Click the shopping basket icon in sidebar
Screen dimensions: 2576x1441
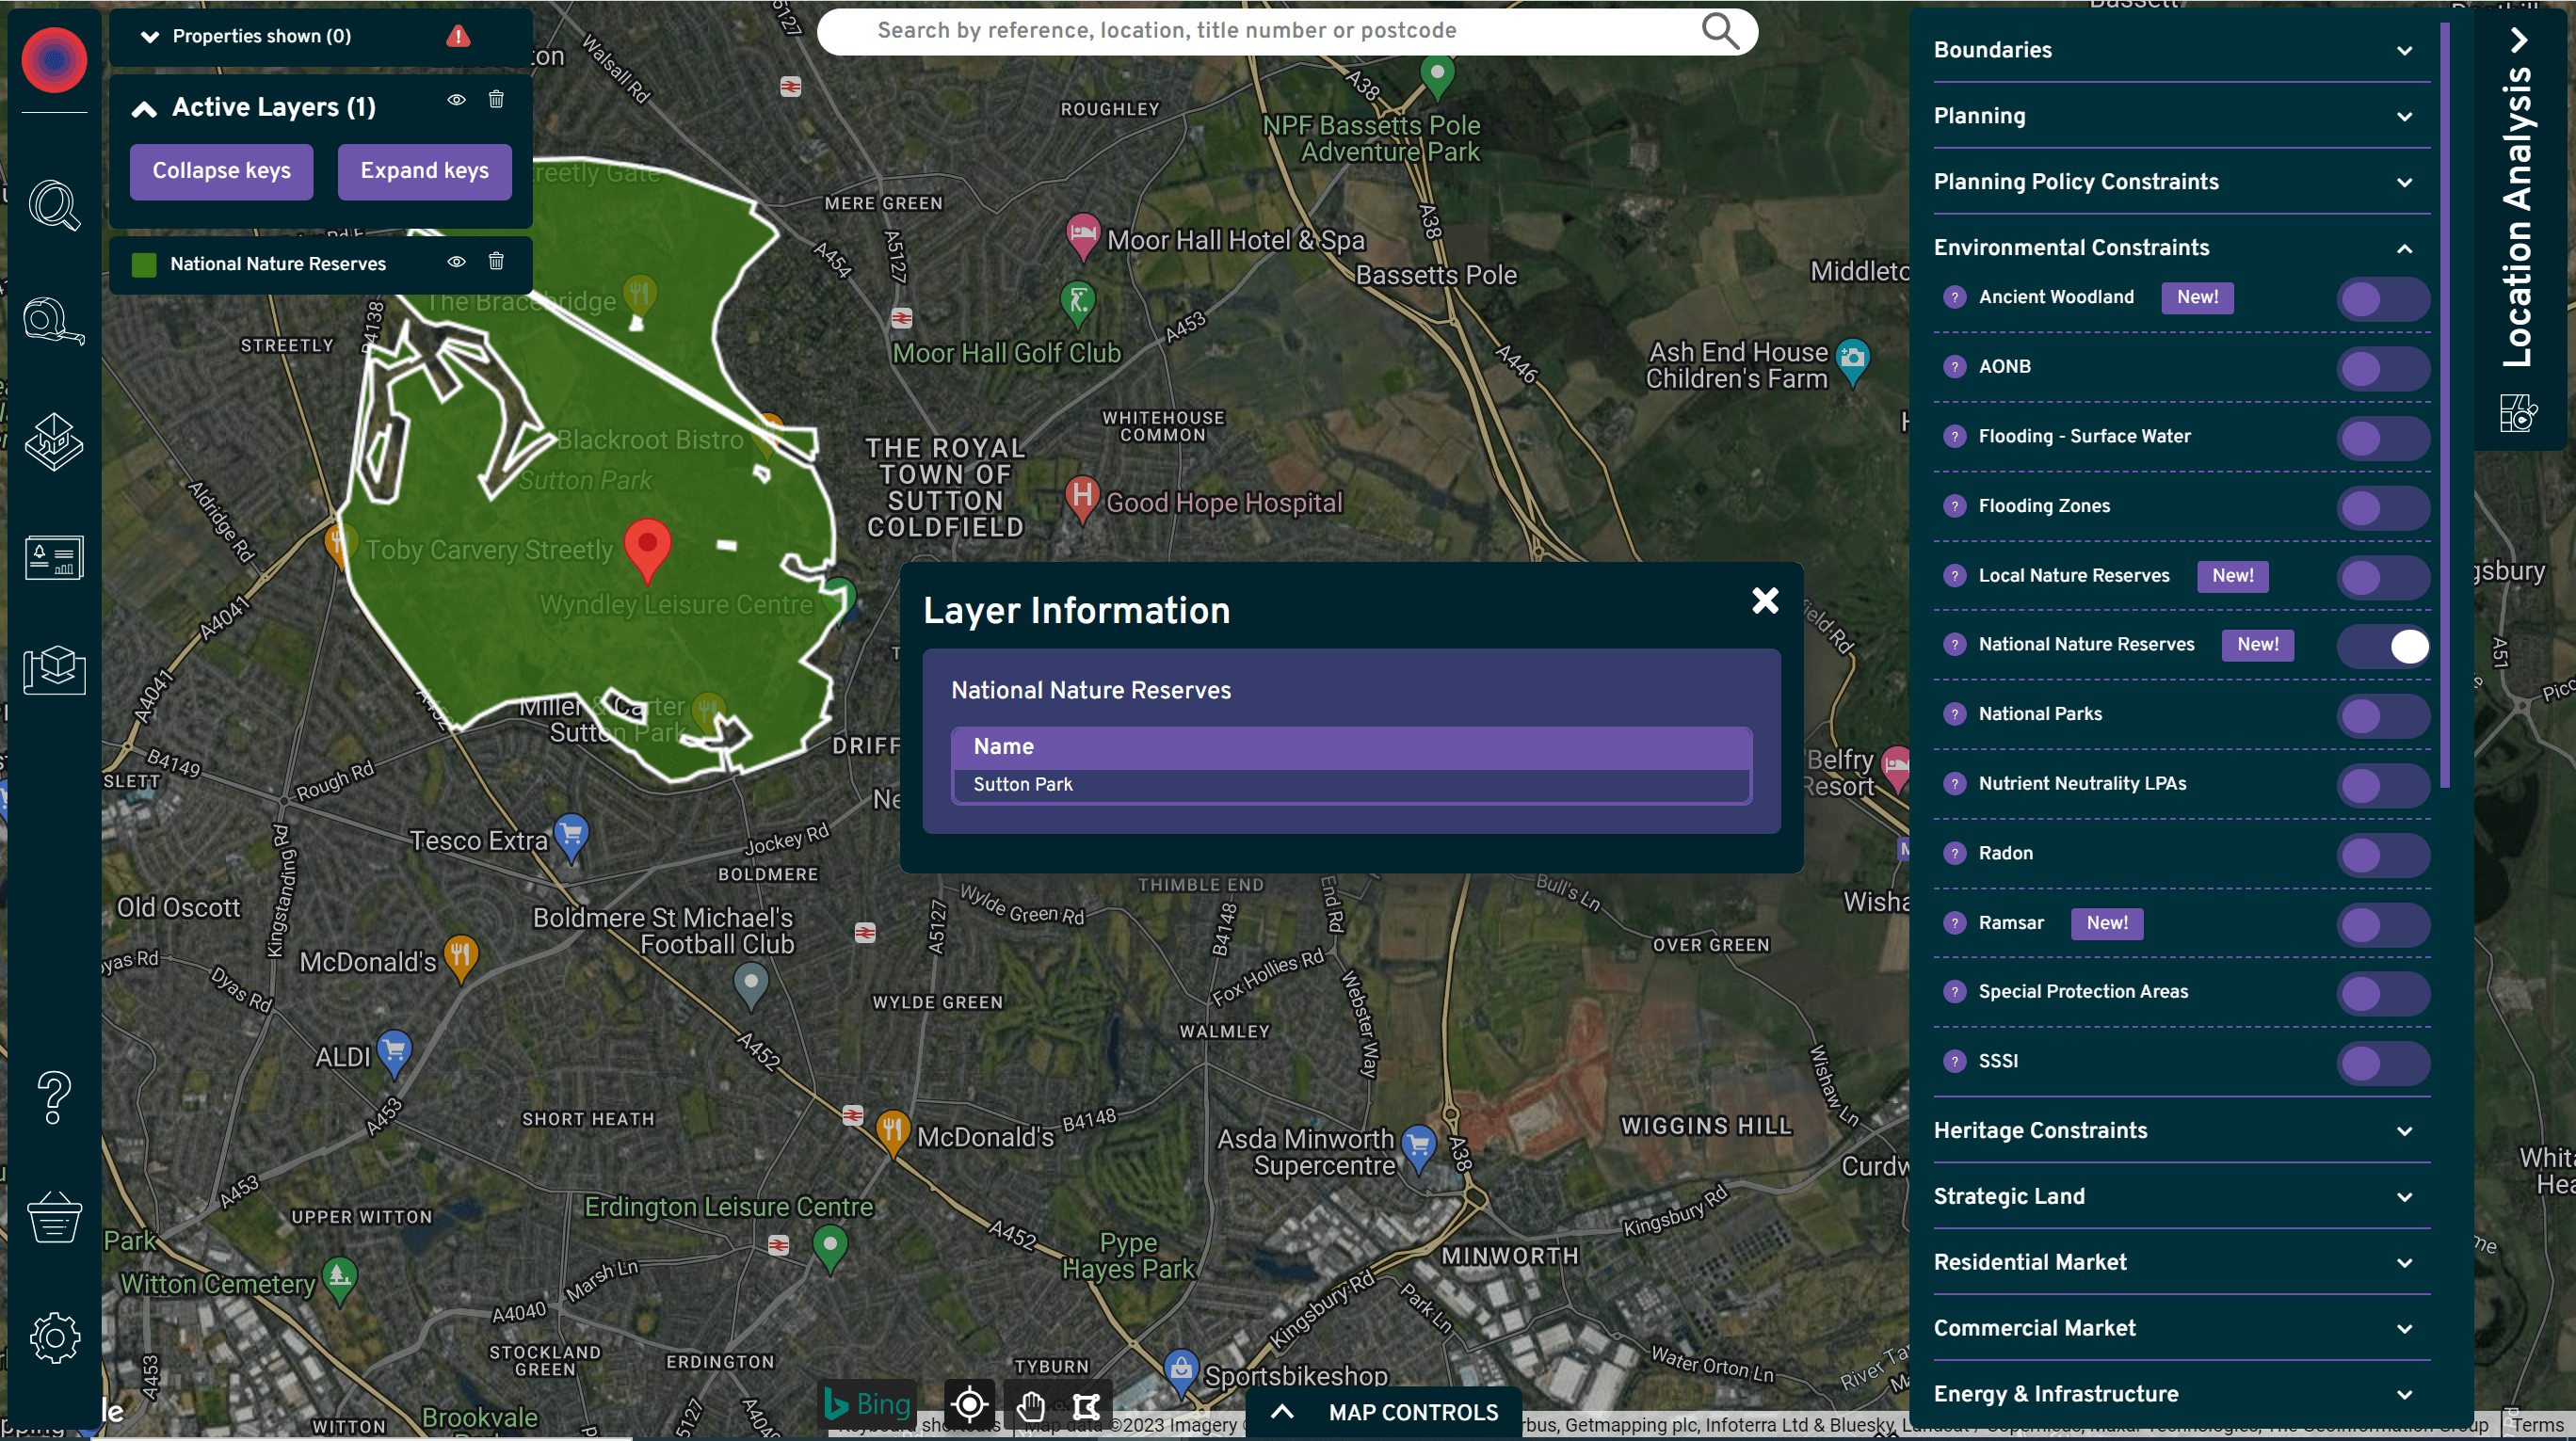51,1216
